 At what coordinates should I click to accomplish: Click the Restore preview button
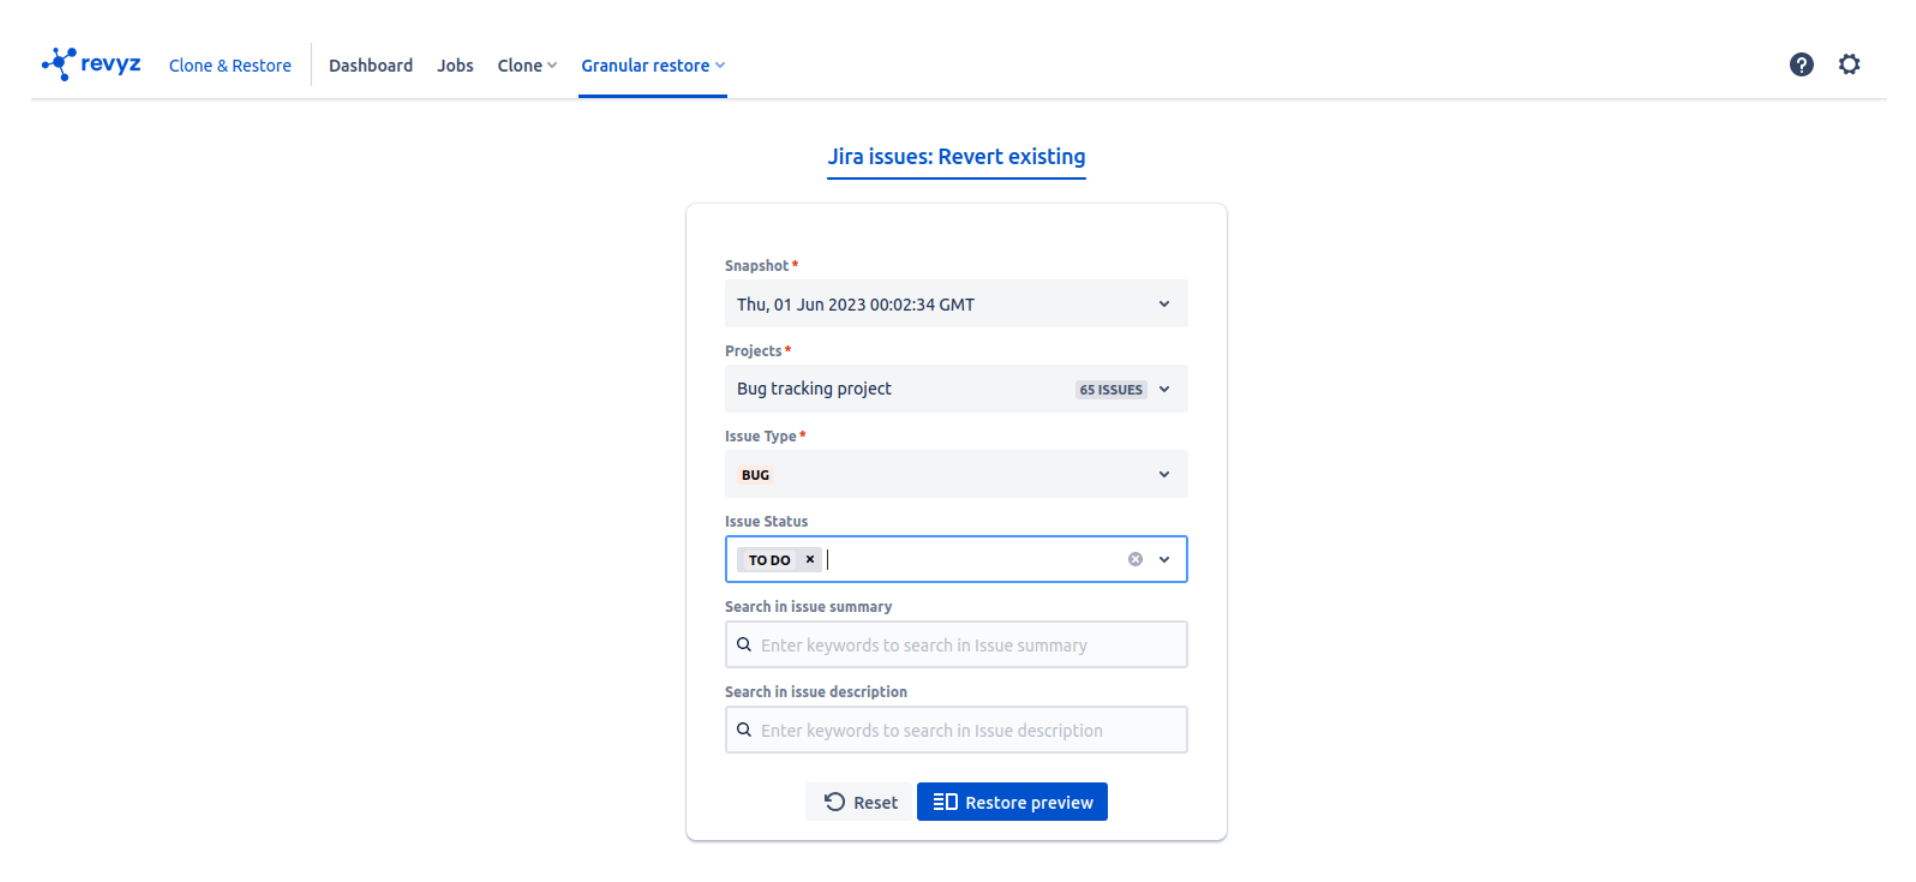[1012, 802]
